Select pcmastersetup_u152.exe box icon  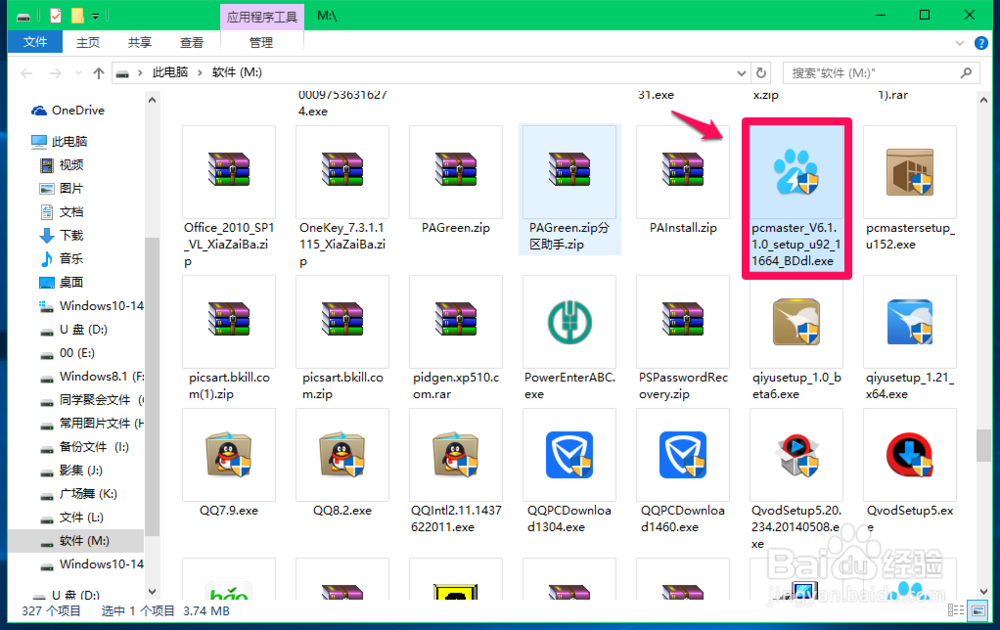(x=909, y=172)
